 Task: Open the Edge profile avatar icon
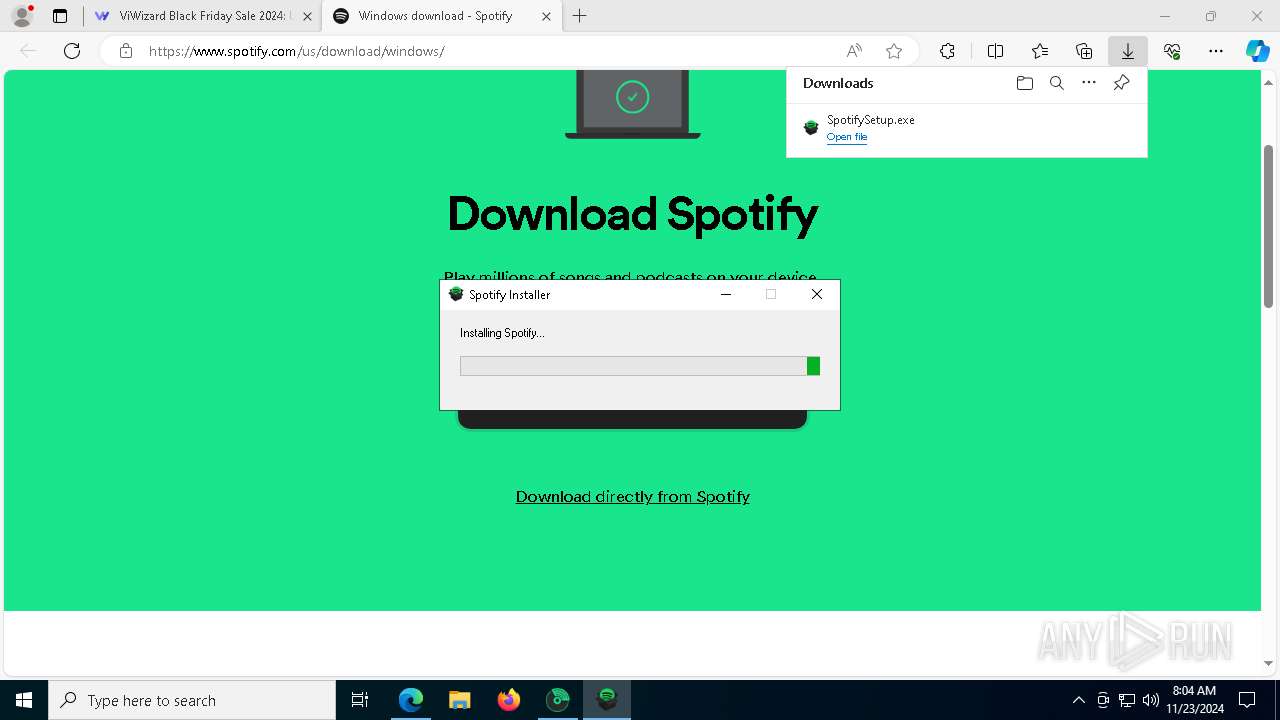(x=22, y=16)
